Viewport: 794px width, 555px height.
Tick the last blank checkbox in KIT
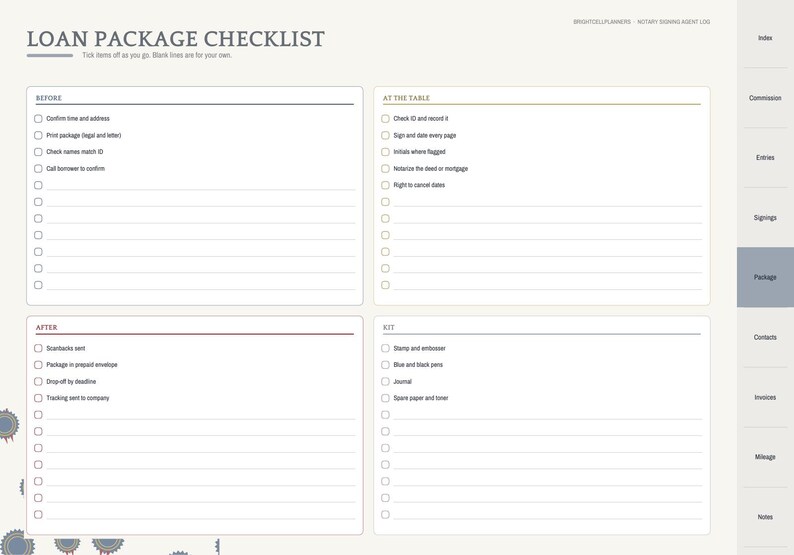point(385,515)
